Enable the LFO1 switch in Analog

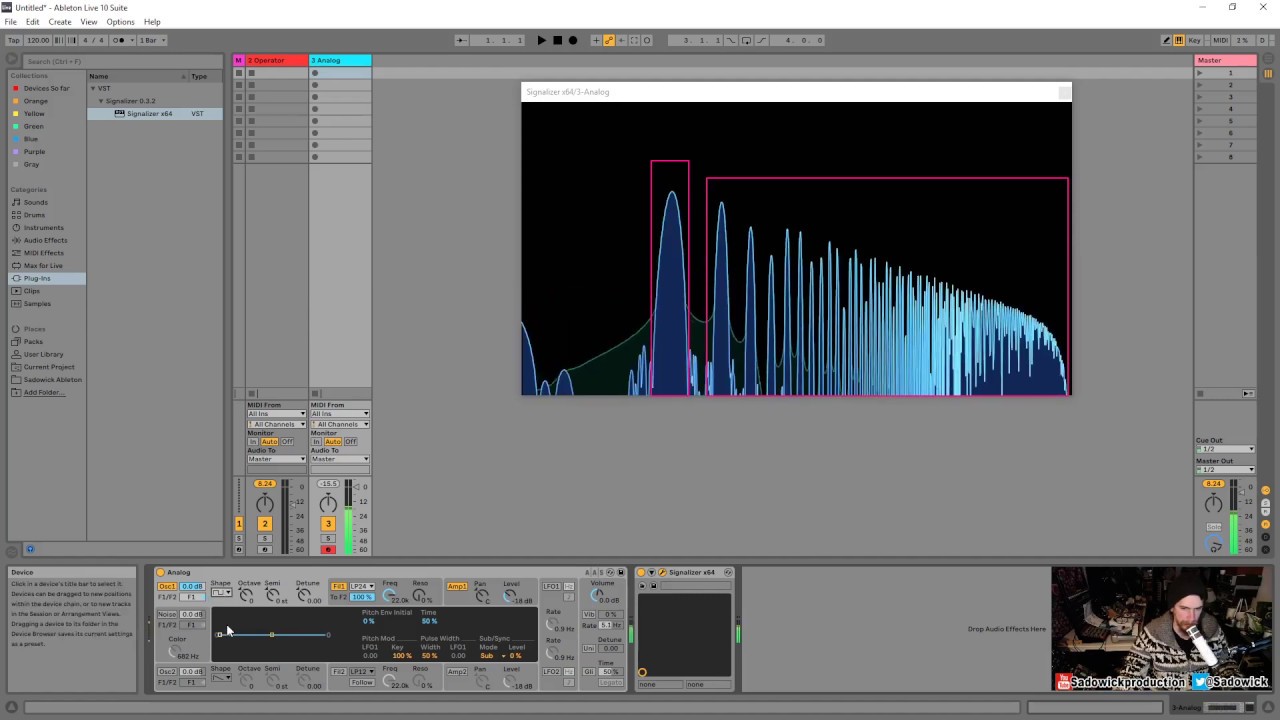click(551, 587)
